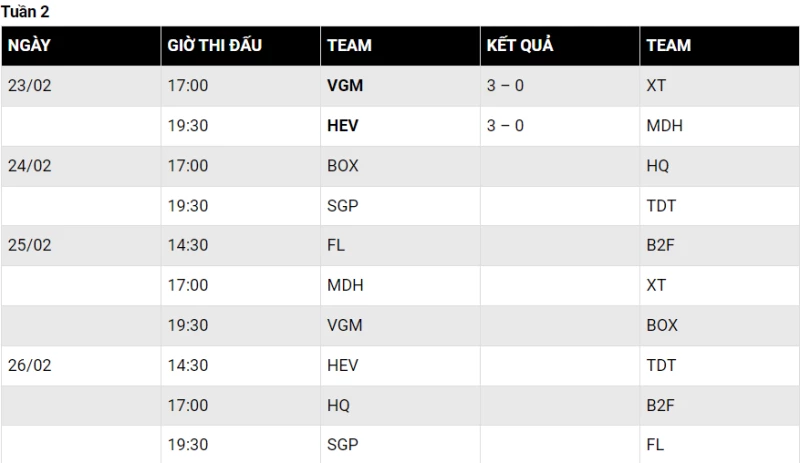The height and width of the screenshot is (463, 800).
Task: Click the 23/02 date cell
Action: pos(29,86)
